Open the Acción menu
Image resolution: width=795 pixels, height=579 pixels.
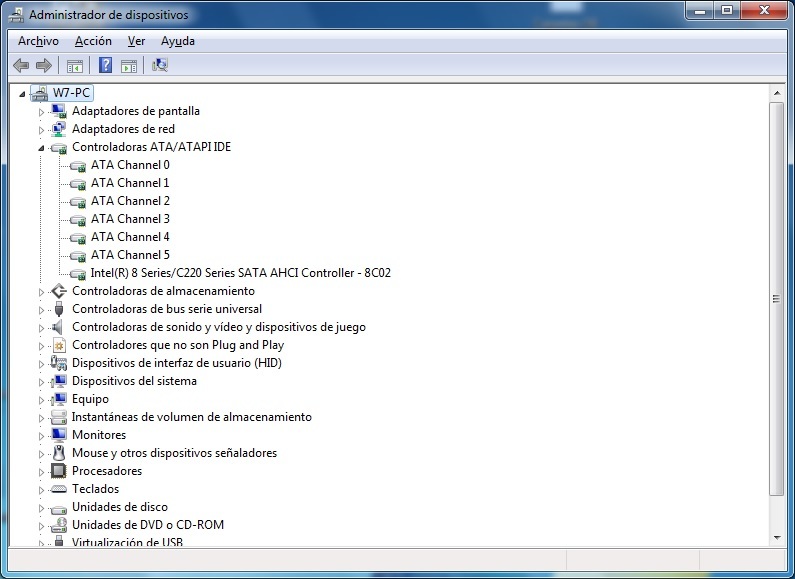[93, 41]
